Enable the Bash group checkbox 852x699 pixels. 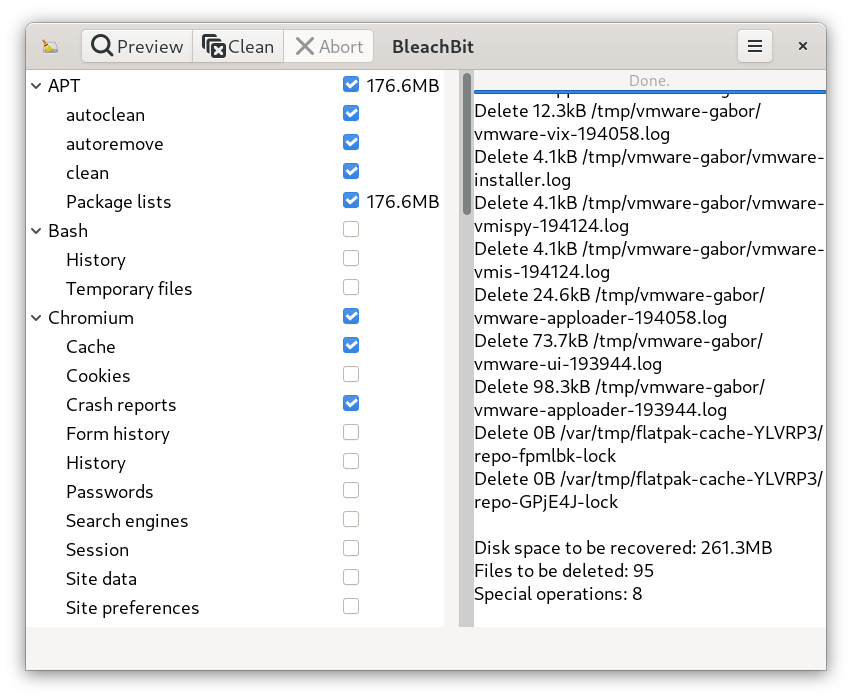click(351, 229)
